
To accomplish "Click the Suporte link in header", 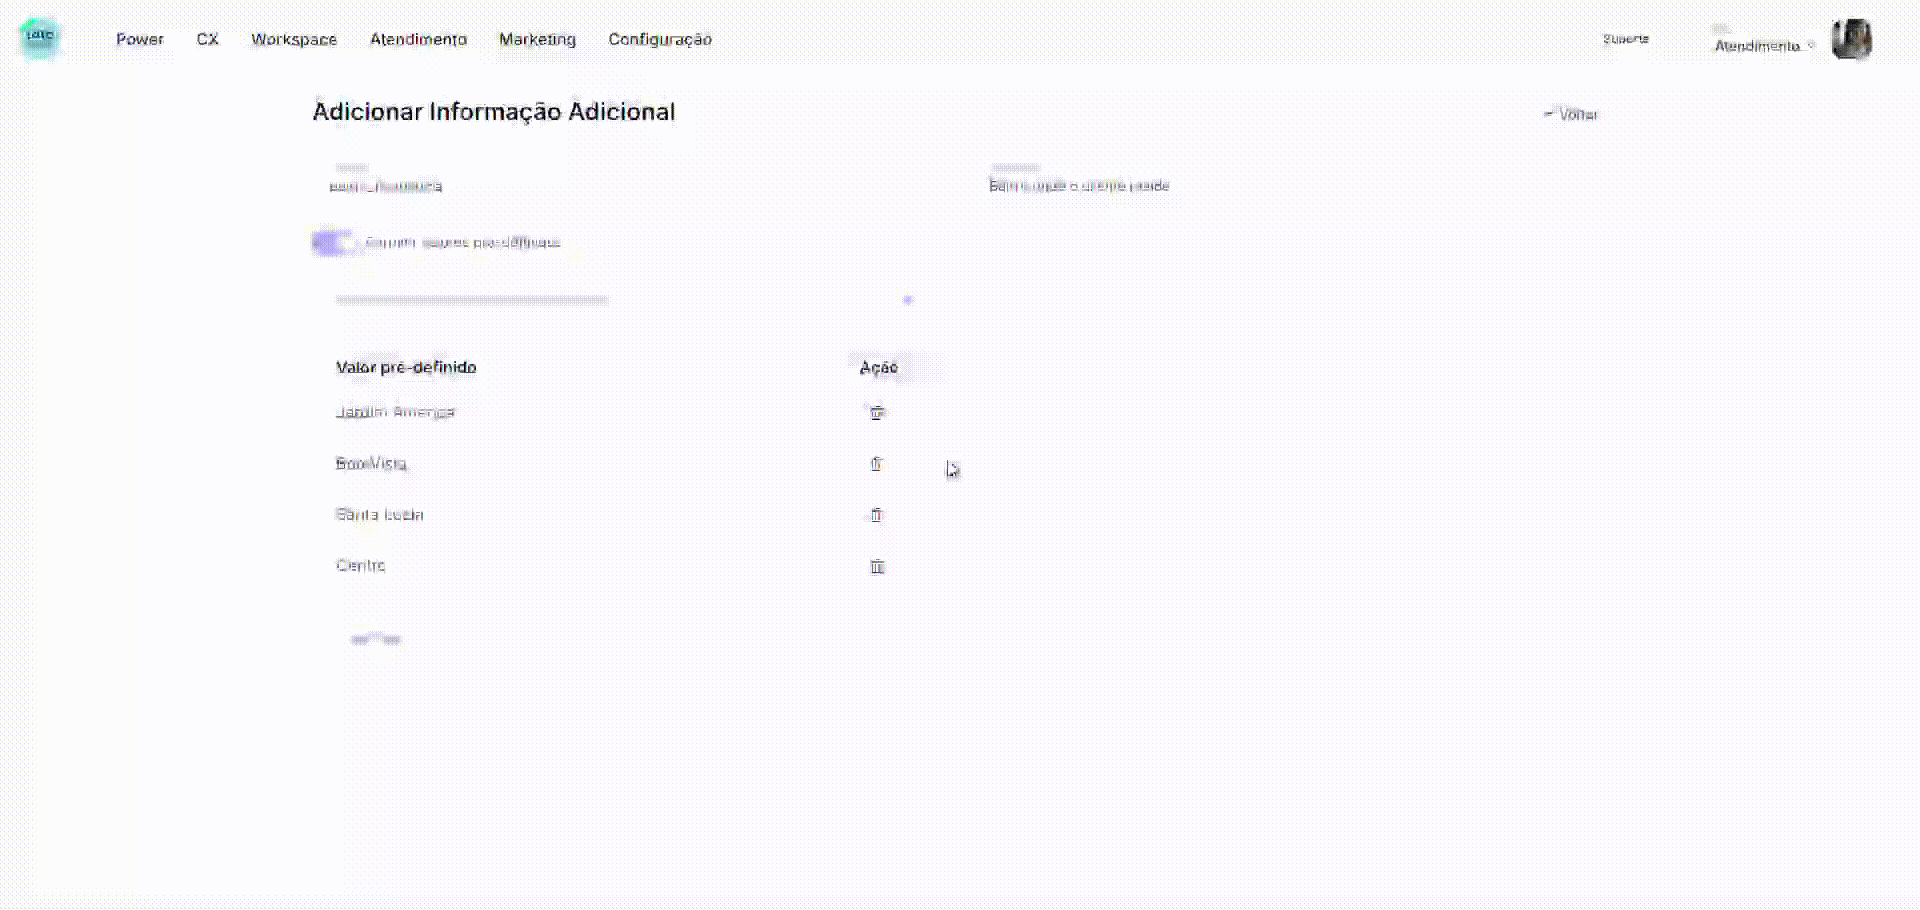I will [1625, 39].
